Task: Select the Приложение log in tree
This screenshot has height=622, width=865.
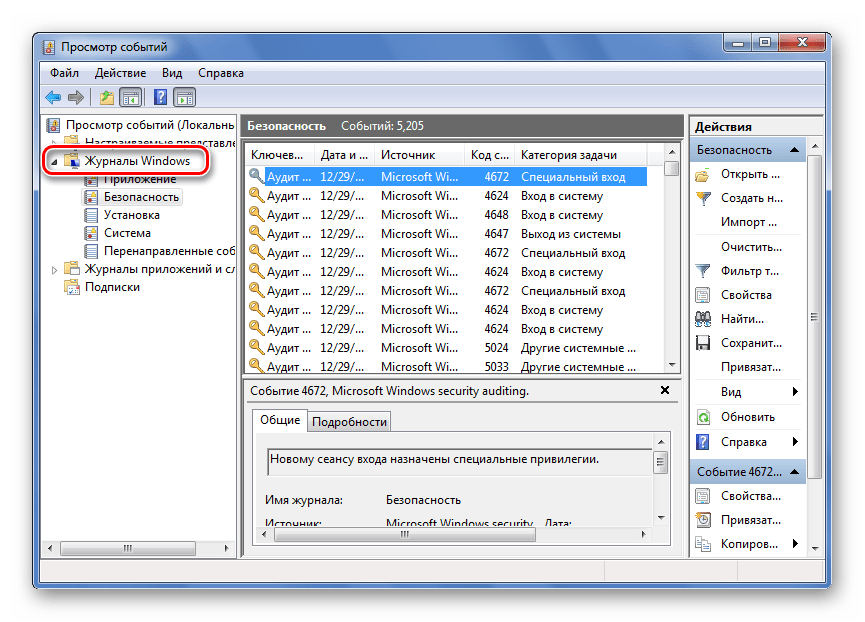Action: tap(139, 179)
